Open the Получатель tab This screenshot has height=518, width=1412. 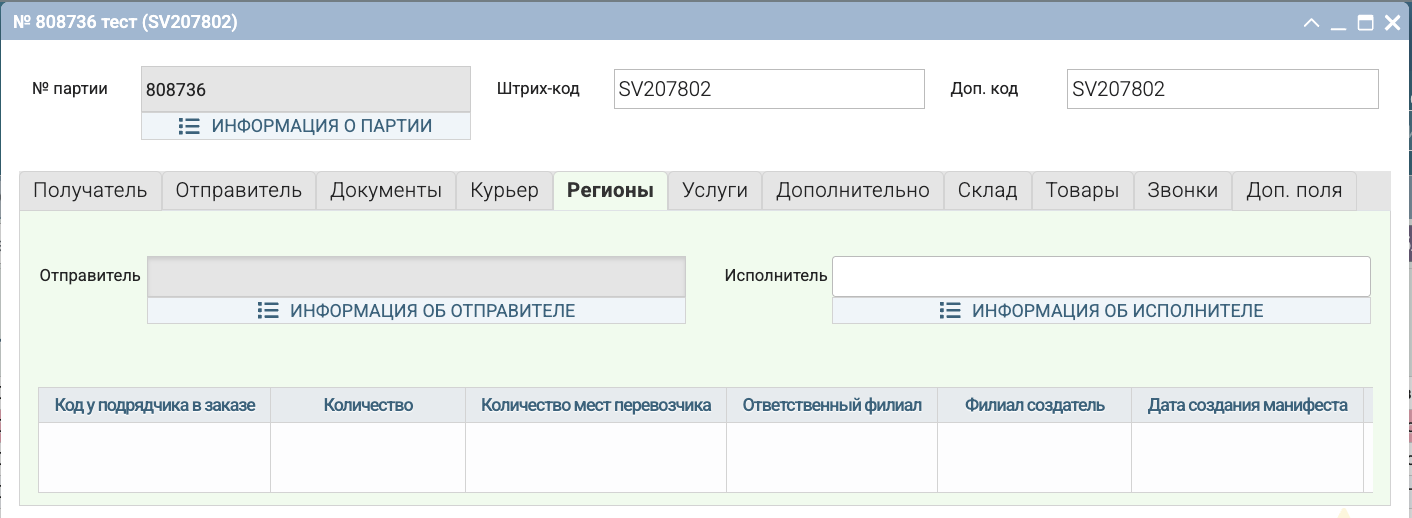point(91,190)
